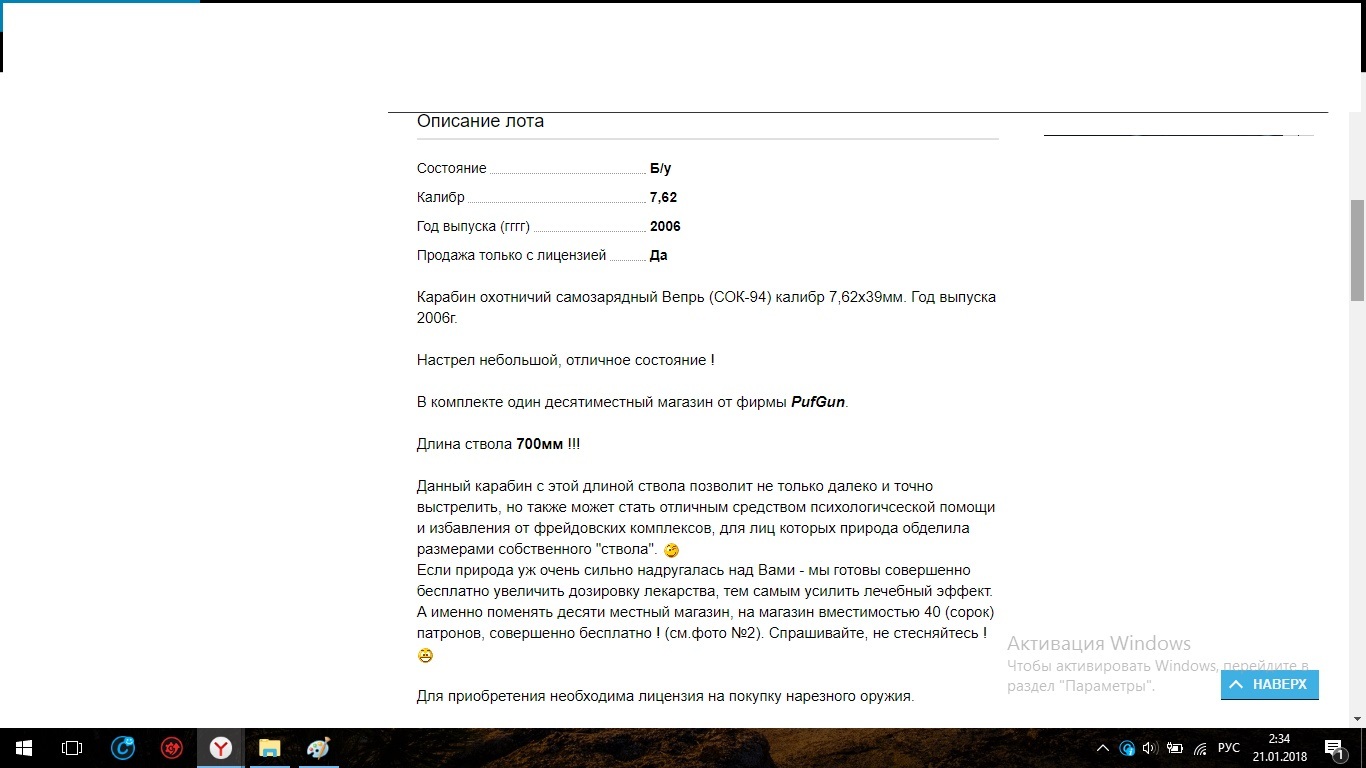Show hidden system tray icons
Screen dimensions: 1366x768
click(1103, 748)
